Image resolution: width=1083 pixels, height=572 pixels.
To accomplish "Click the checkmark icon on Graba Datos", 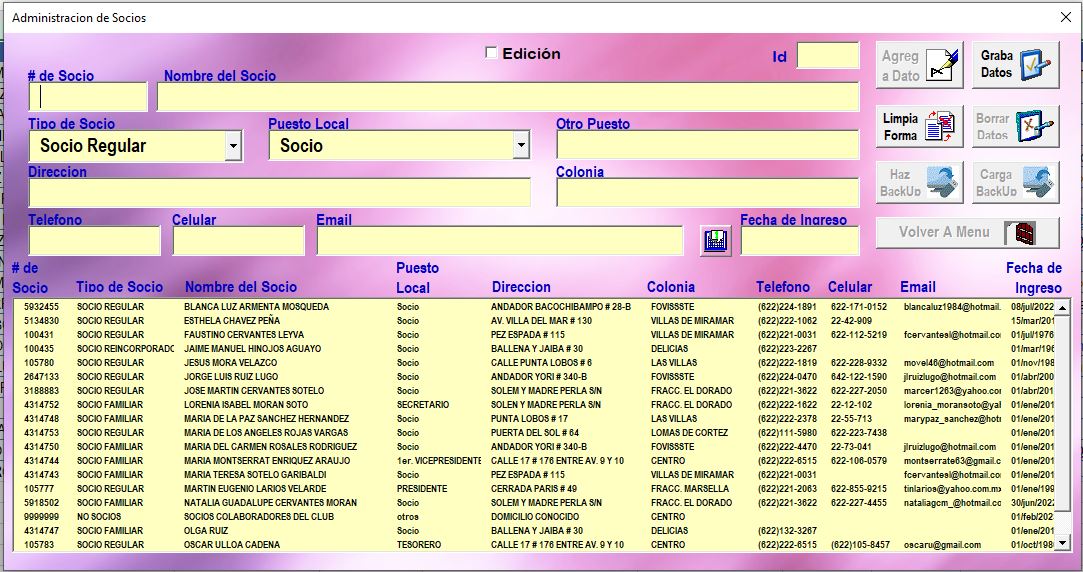I will [x=1035, y=65].
